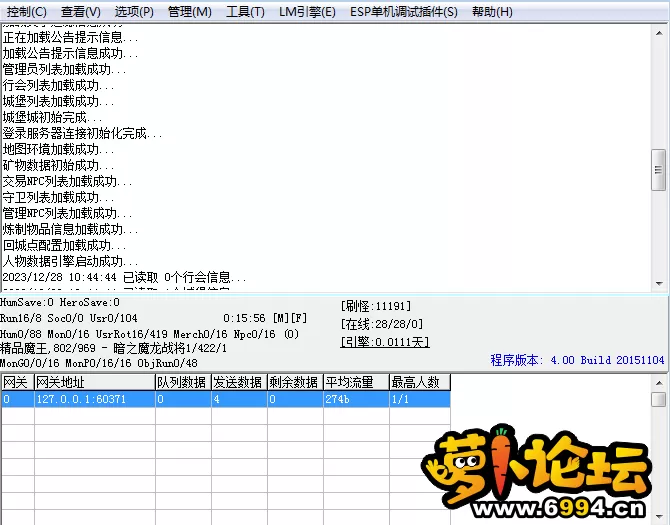Click log line 人物数据引擎启动成功
Viewport: 670px width, 525px height.
(x=71, y=261)
